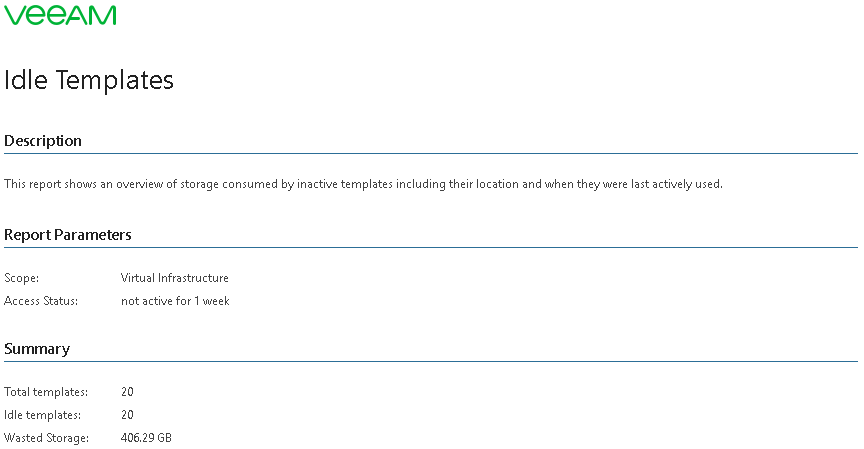The width and height of the screenshot is (864, 449).
Task: Select the 406.29 GB wasted storage value
Action: point(147,439)
